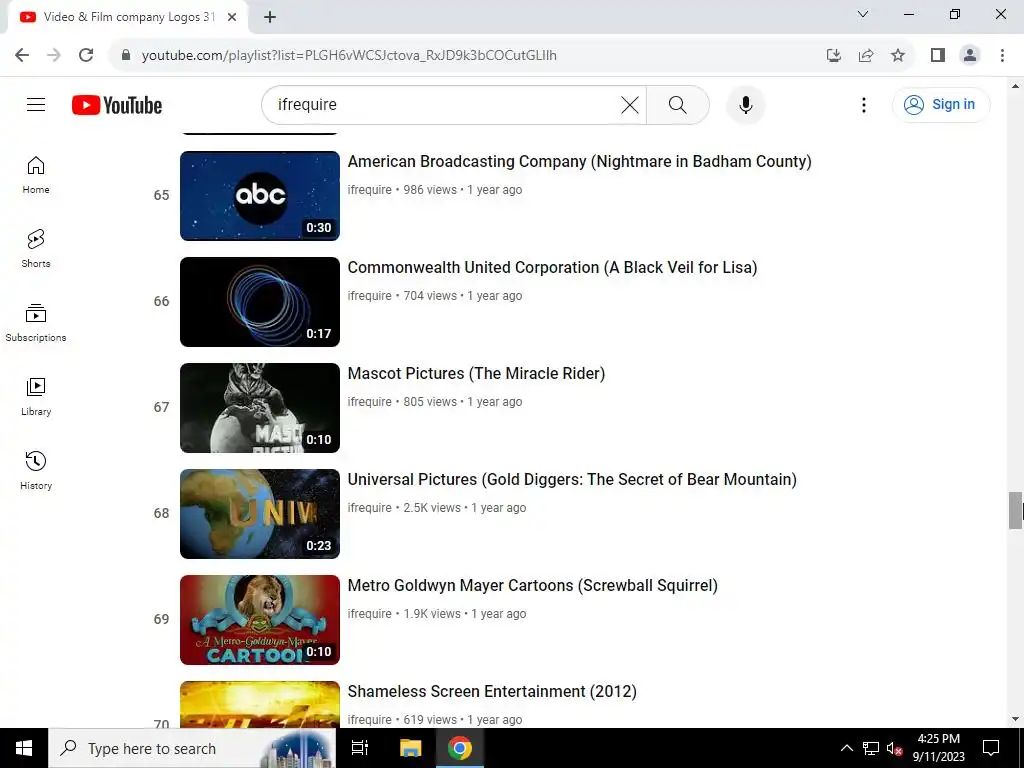Click the page scrollbar thumb

(1016, 510)
